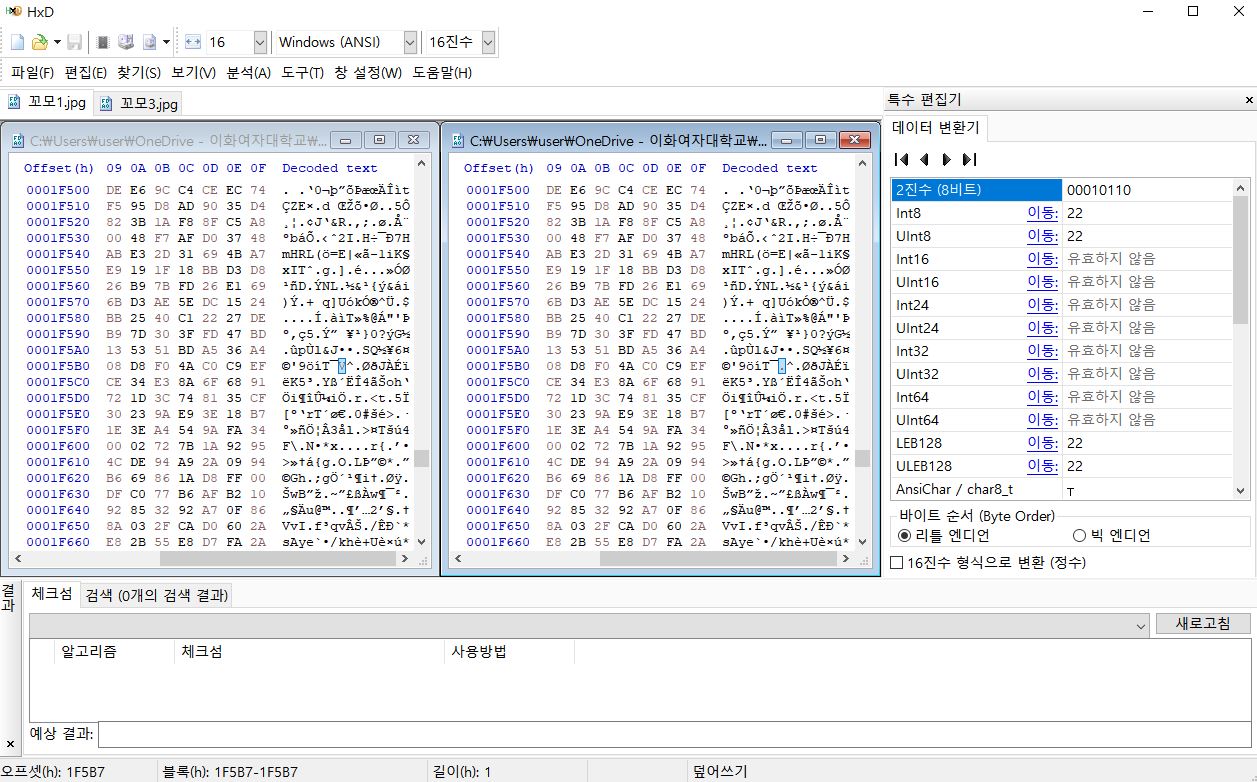Expand the arrow beside the disk image icon
This screenshot has width=1257, height=782.
pyautogui.click(x=166, y=42)
